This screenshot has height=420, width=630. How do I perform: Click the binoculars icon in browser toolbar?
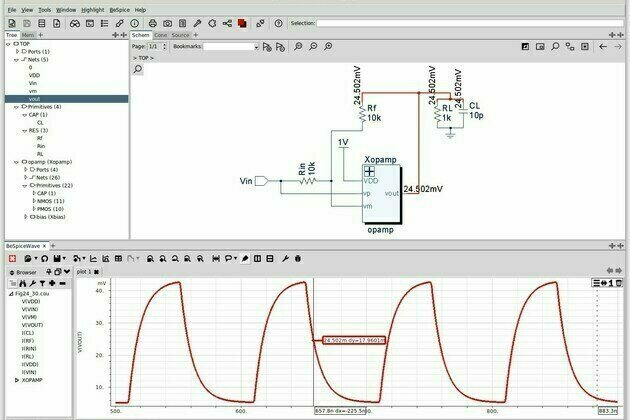(x=22, y=283)
